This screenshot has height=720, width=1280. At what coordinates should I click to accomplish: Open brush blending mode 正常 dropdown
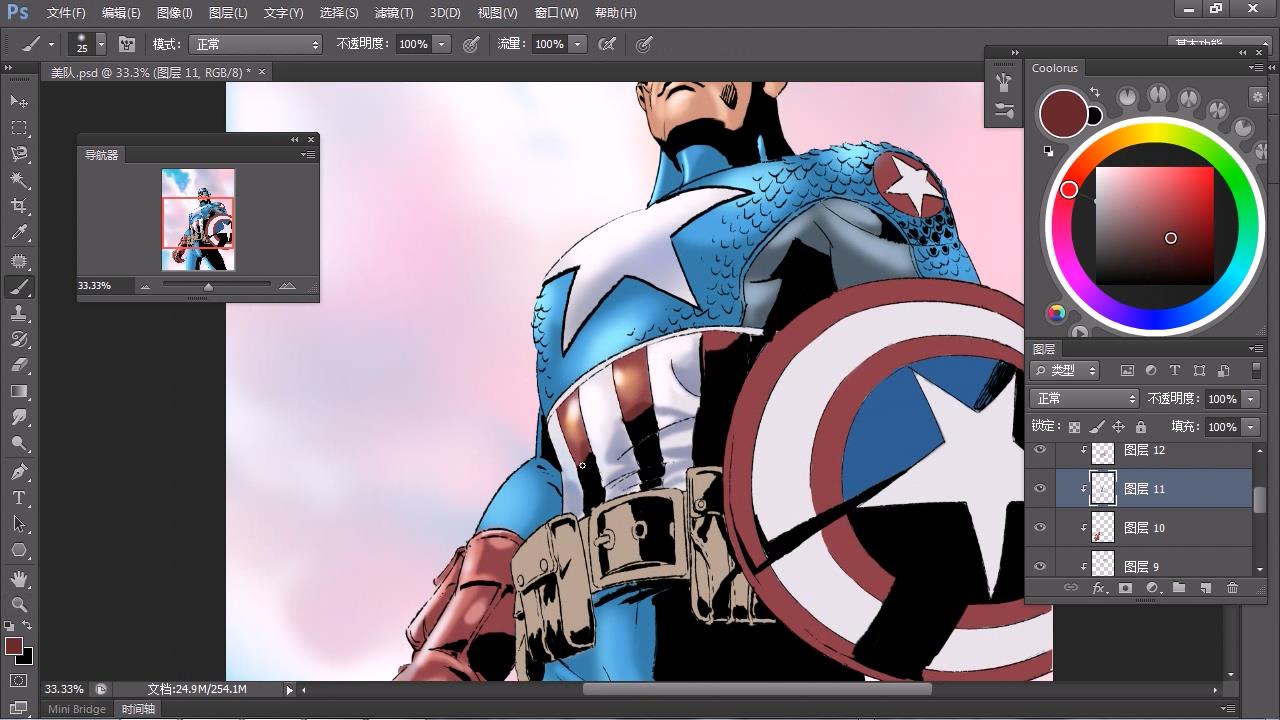point(256,44)
